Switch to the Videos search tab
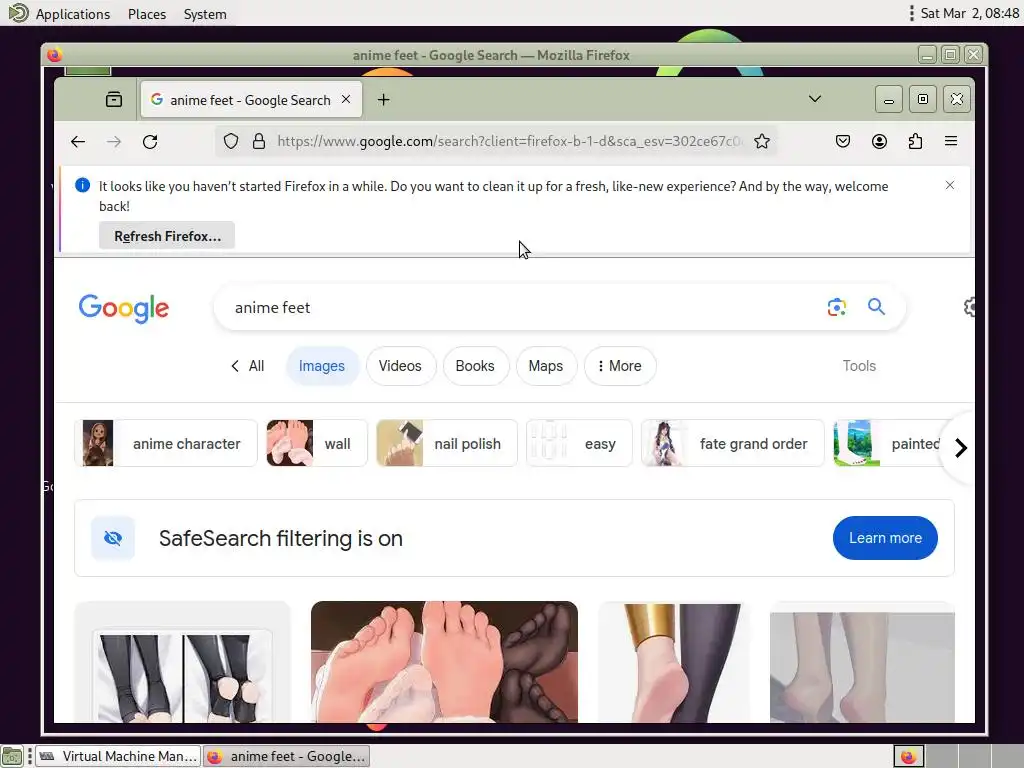 [x=400, y=366]
